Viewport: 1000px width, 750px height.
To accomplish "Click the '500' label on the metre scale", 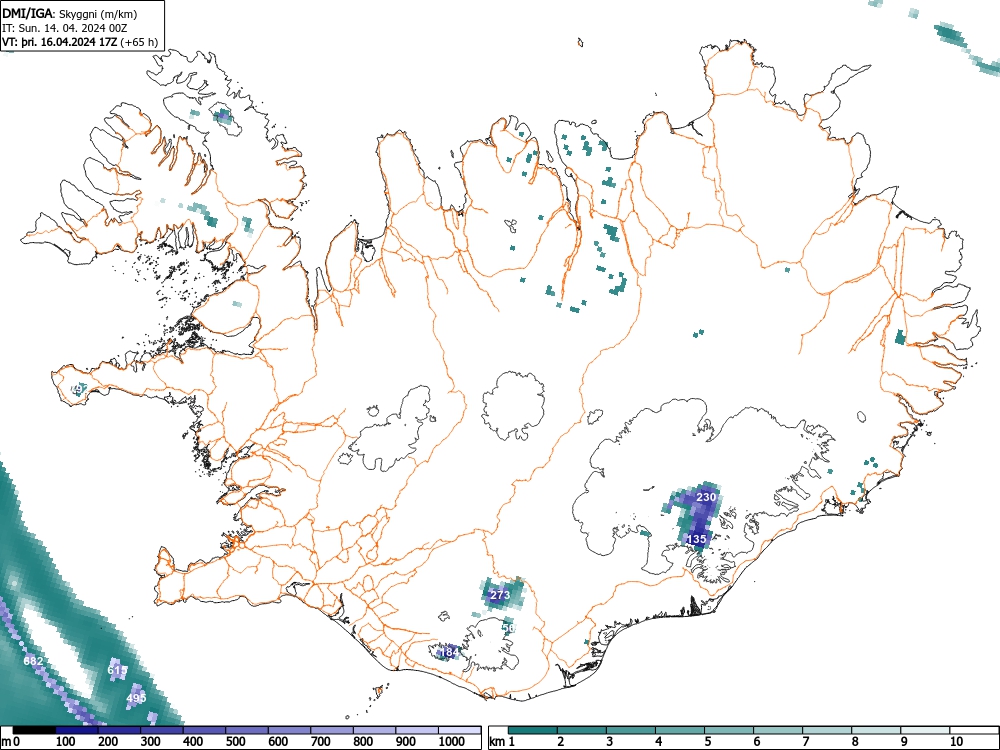I will click(235, 742).
